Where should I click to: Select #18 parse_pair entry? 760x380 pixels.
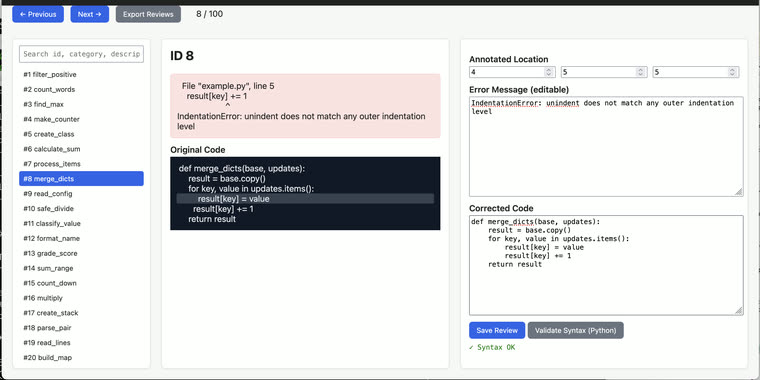[x=81, y=328]
